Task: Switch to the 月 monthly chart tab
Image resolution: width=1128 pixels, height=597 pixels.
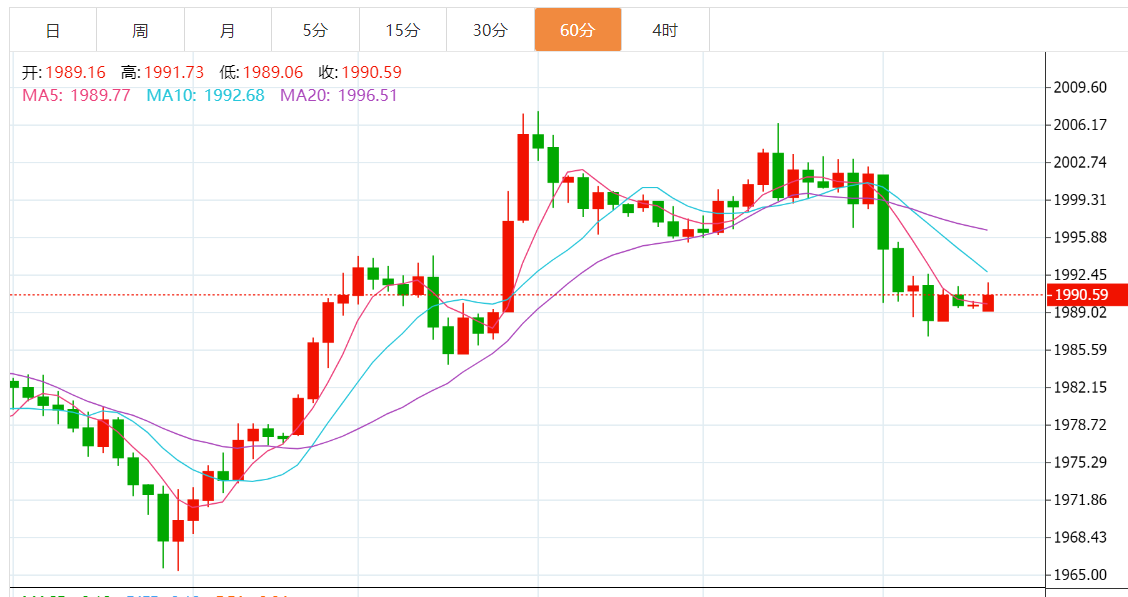Action: (227, 30)
